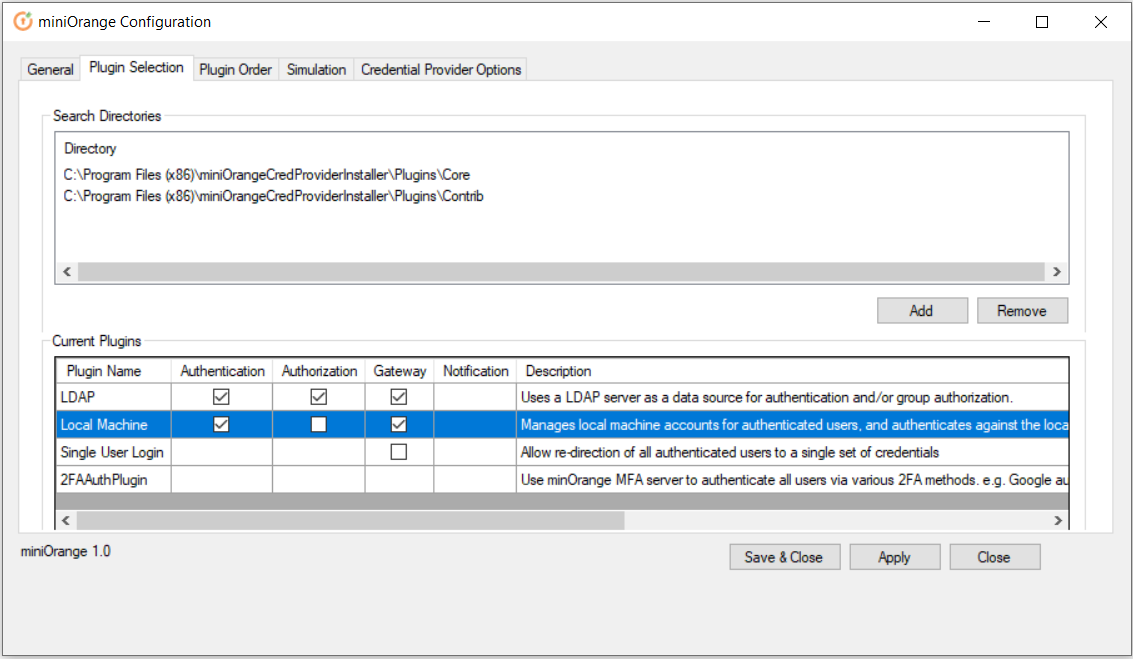Viewport: 1133px width, 659px height.
Task: Open the General tab
Action: click(50, 69)
